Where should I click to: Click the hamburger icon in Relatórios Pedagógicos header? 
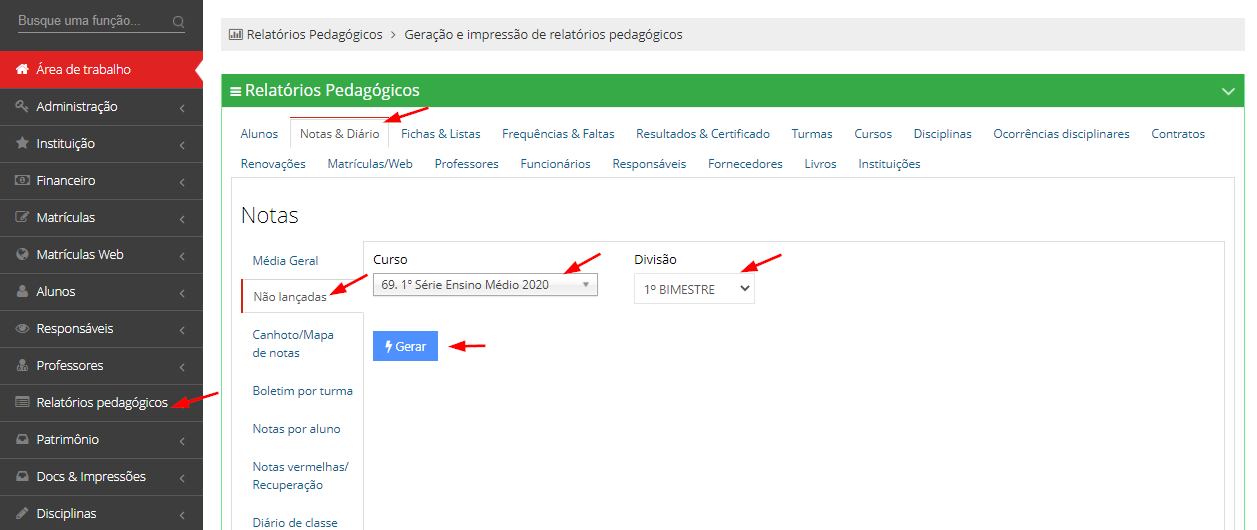[236, 91]
